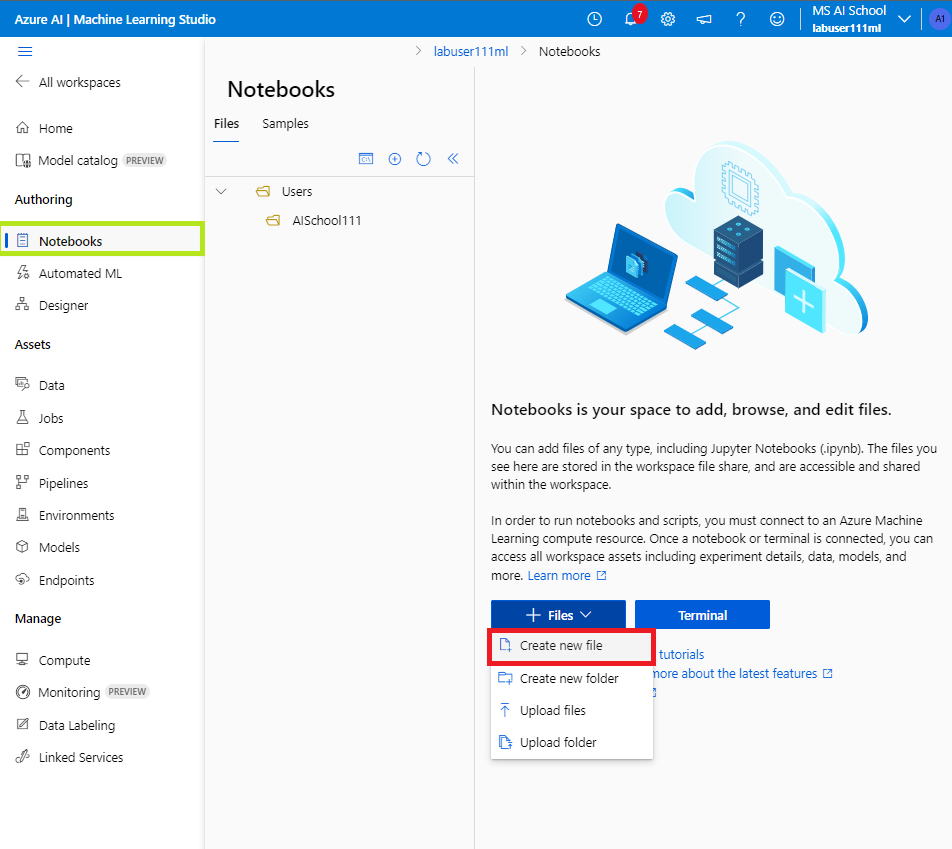This screenshot has width=952, height=849.
Task: Open notifications bell with 7 alerts
Action: click(x=631, y=19)
